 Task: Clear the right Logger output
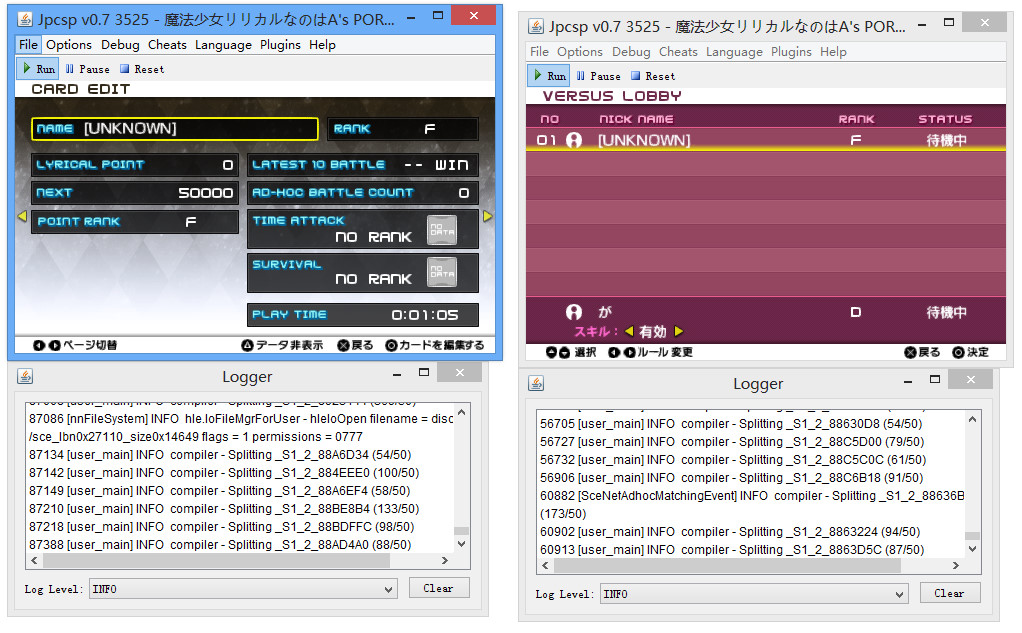click(x=949, y=593)
